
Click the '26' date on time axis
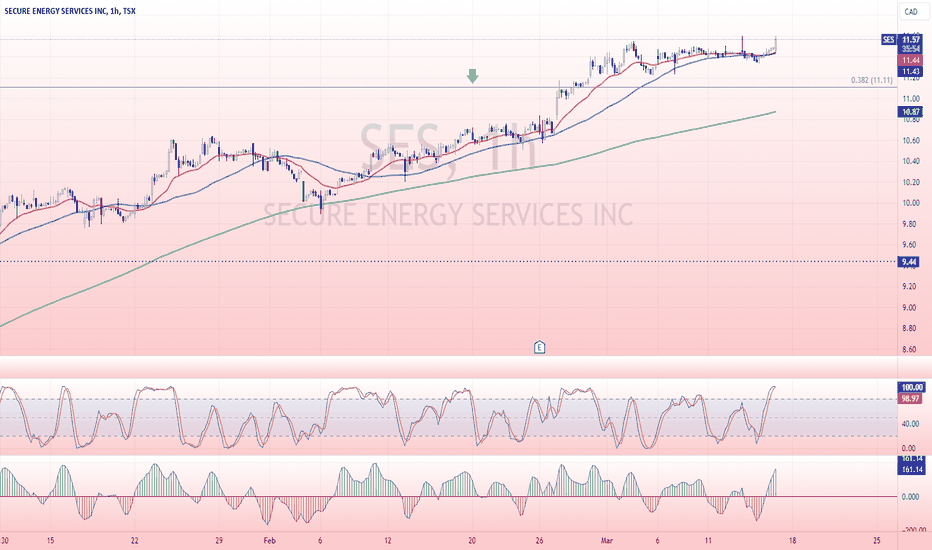coord(539,540)
